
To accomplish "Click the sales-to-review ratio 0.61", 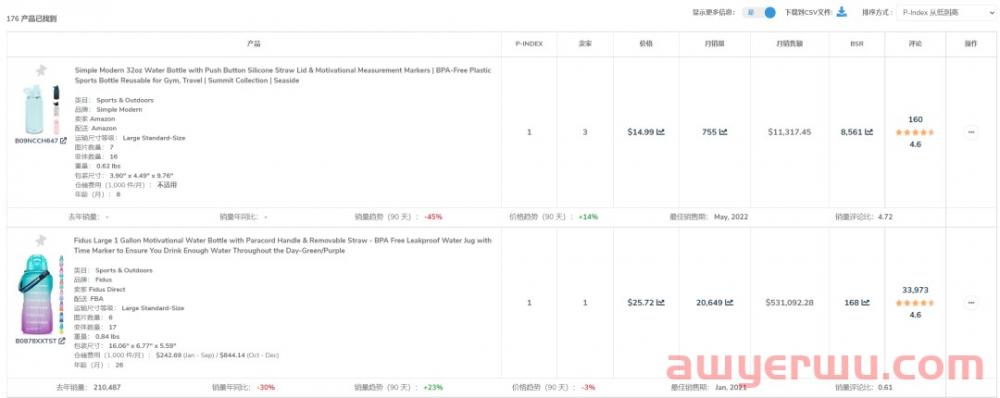I will point(885,387).
